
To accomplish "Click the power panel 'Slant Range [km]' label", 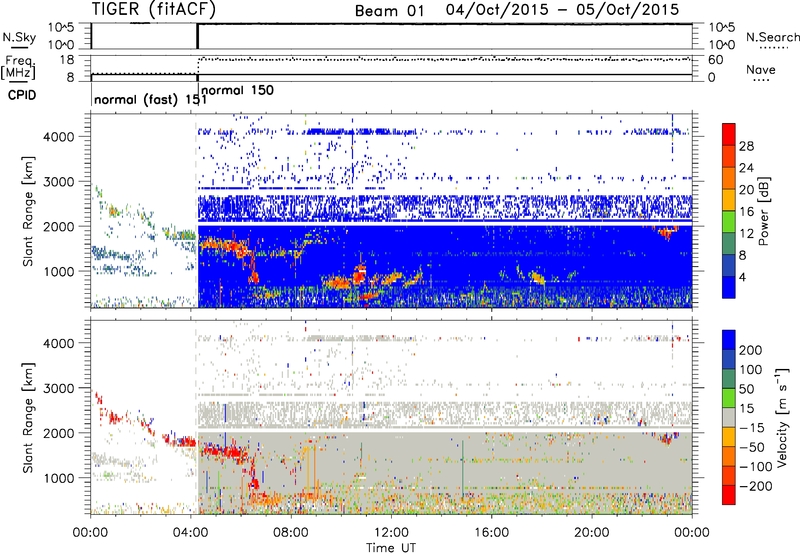I will pyautogui.click(x=28, y=211).
